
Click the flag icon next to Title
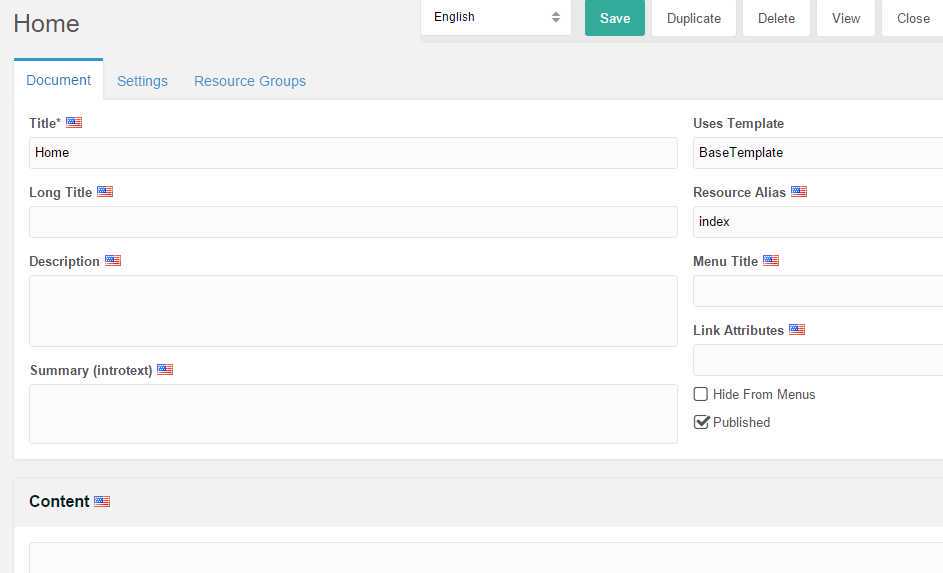point(73,123)
